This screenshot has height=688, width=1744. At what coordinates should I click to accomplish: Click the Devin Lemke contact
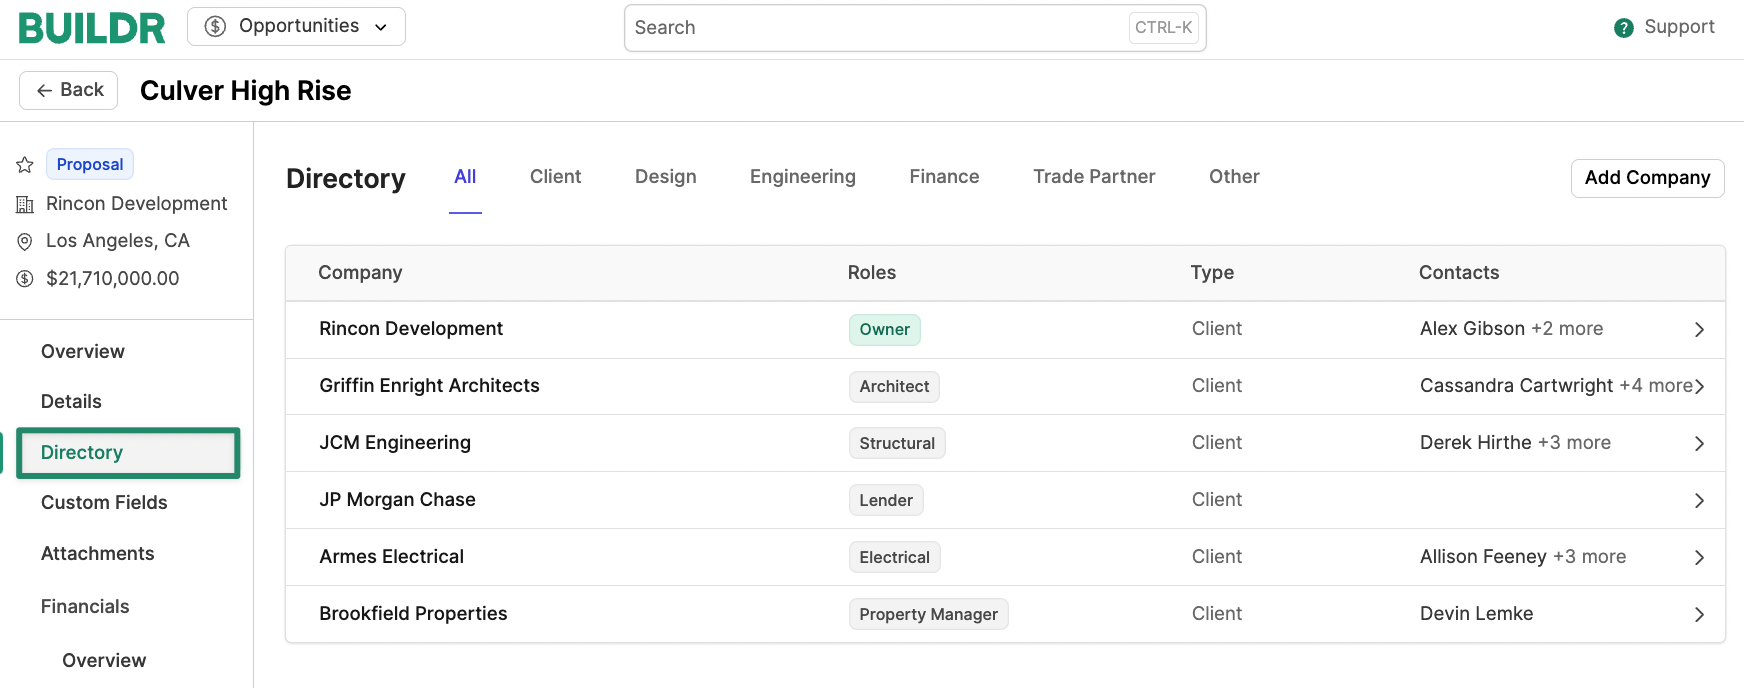tap(1476, 614)
